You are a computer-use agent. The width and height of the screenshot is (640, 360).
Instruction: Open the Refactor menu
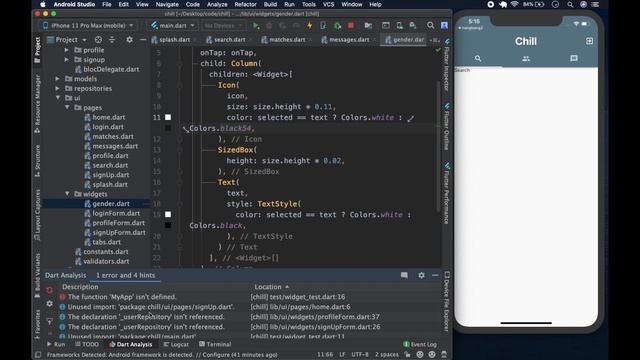245,4
